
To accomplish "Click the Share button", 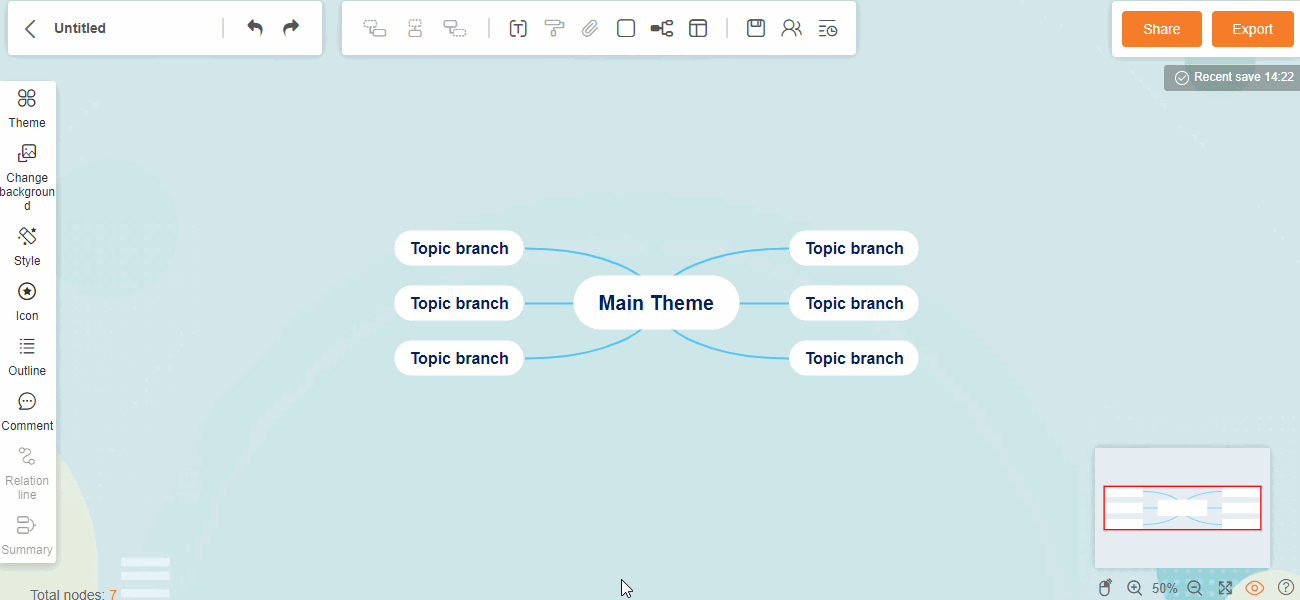I will click(1162, 29).
